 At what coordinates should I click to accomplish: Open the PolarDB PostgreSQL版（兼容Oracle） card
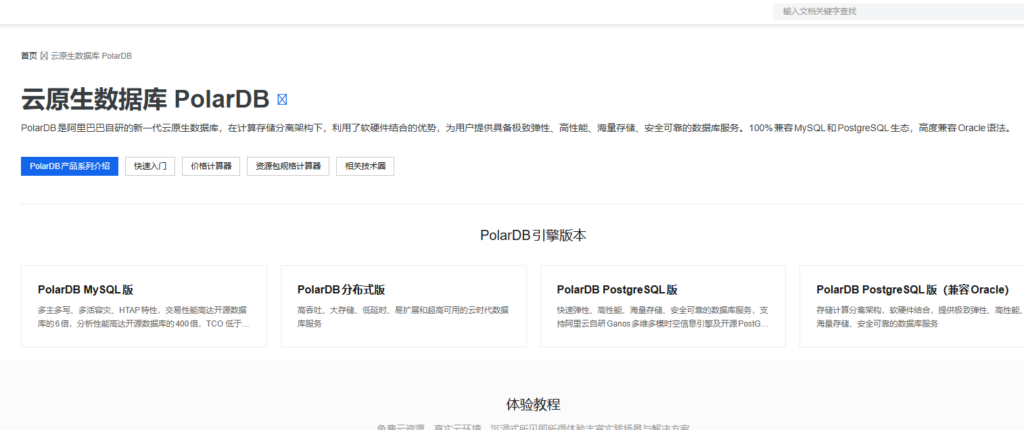(x=912, y=306)
